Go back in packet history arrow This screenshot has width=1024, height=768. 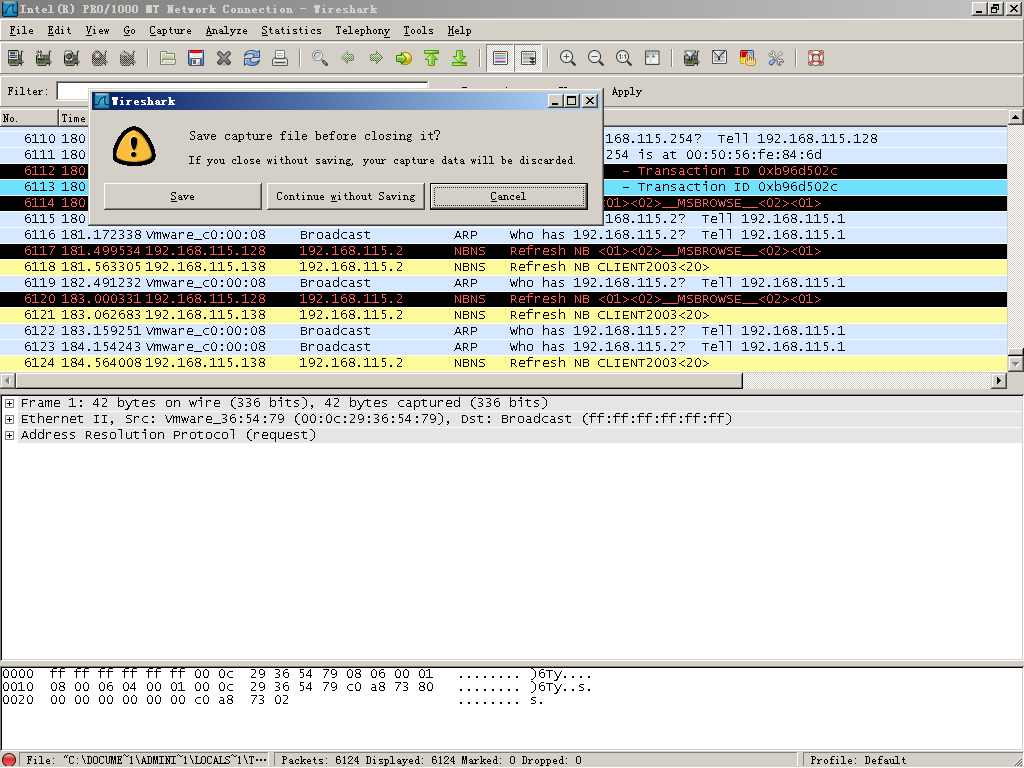(348, 58)
